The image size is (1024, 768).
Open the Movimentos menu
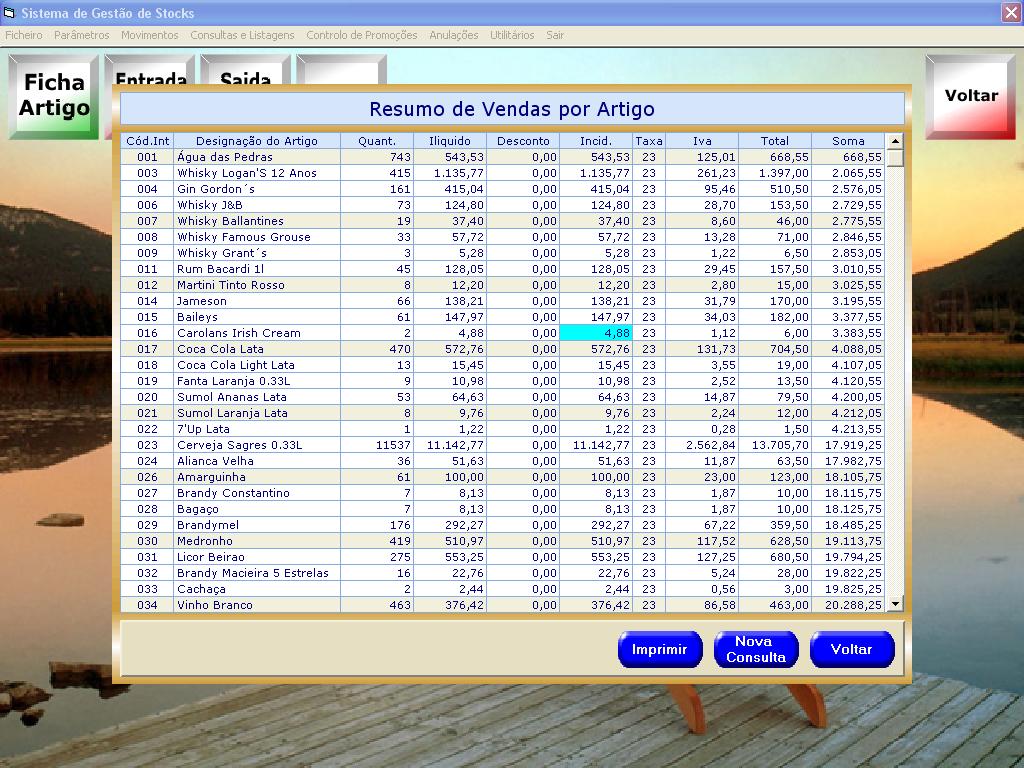pos(149,35)
